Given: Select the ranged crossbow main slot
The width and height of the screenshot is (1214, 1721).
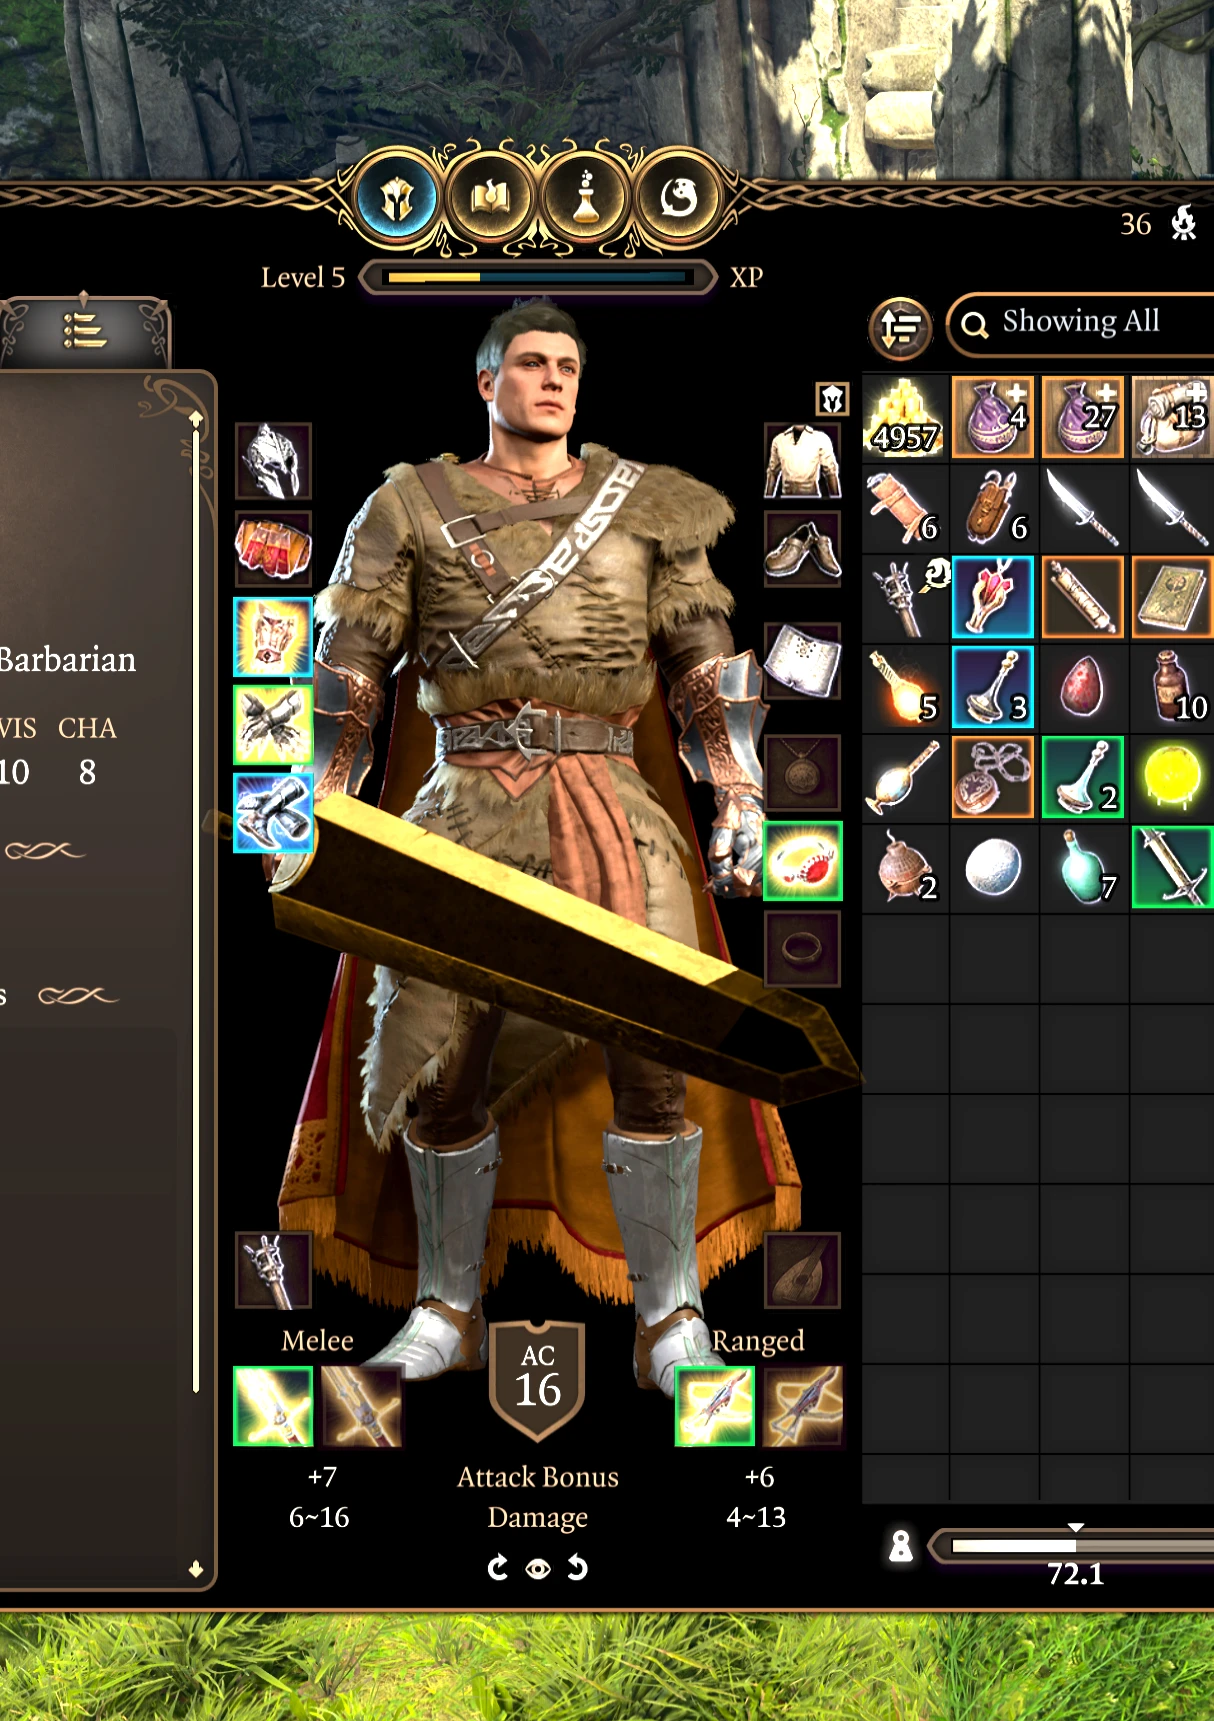Looking at the screenshot, I should coord(715,1406).
